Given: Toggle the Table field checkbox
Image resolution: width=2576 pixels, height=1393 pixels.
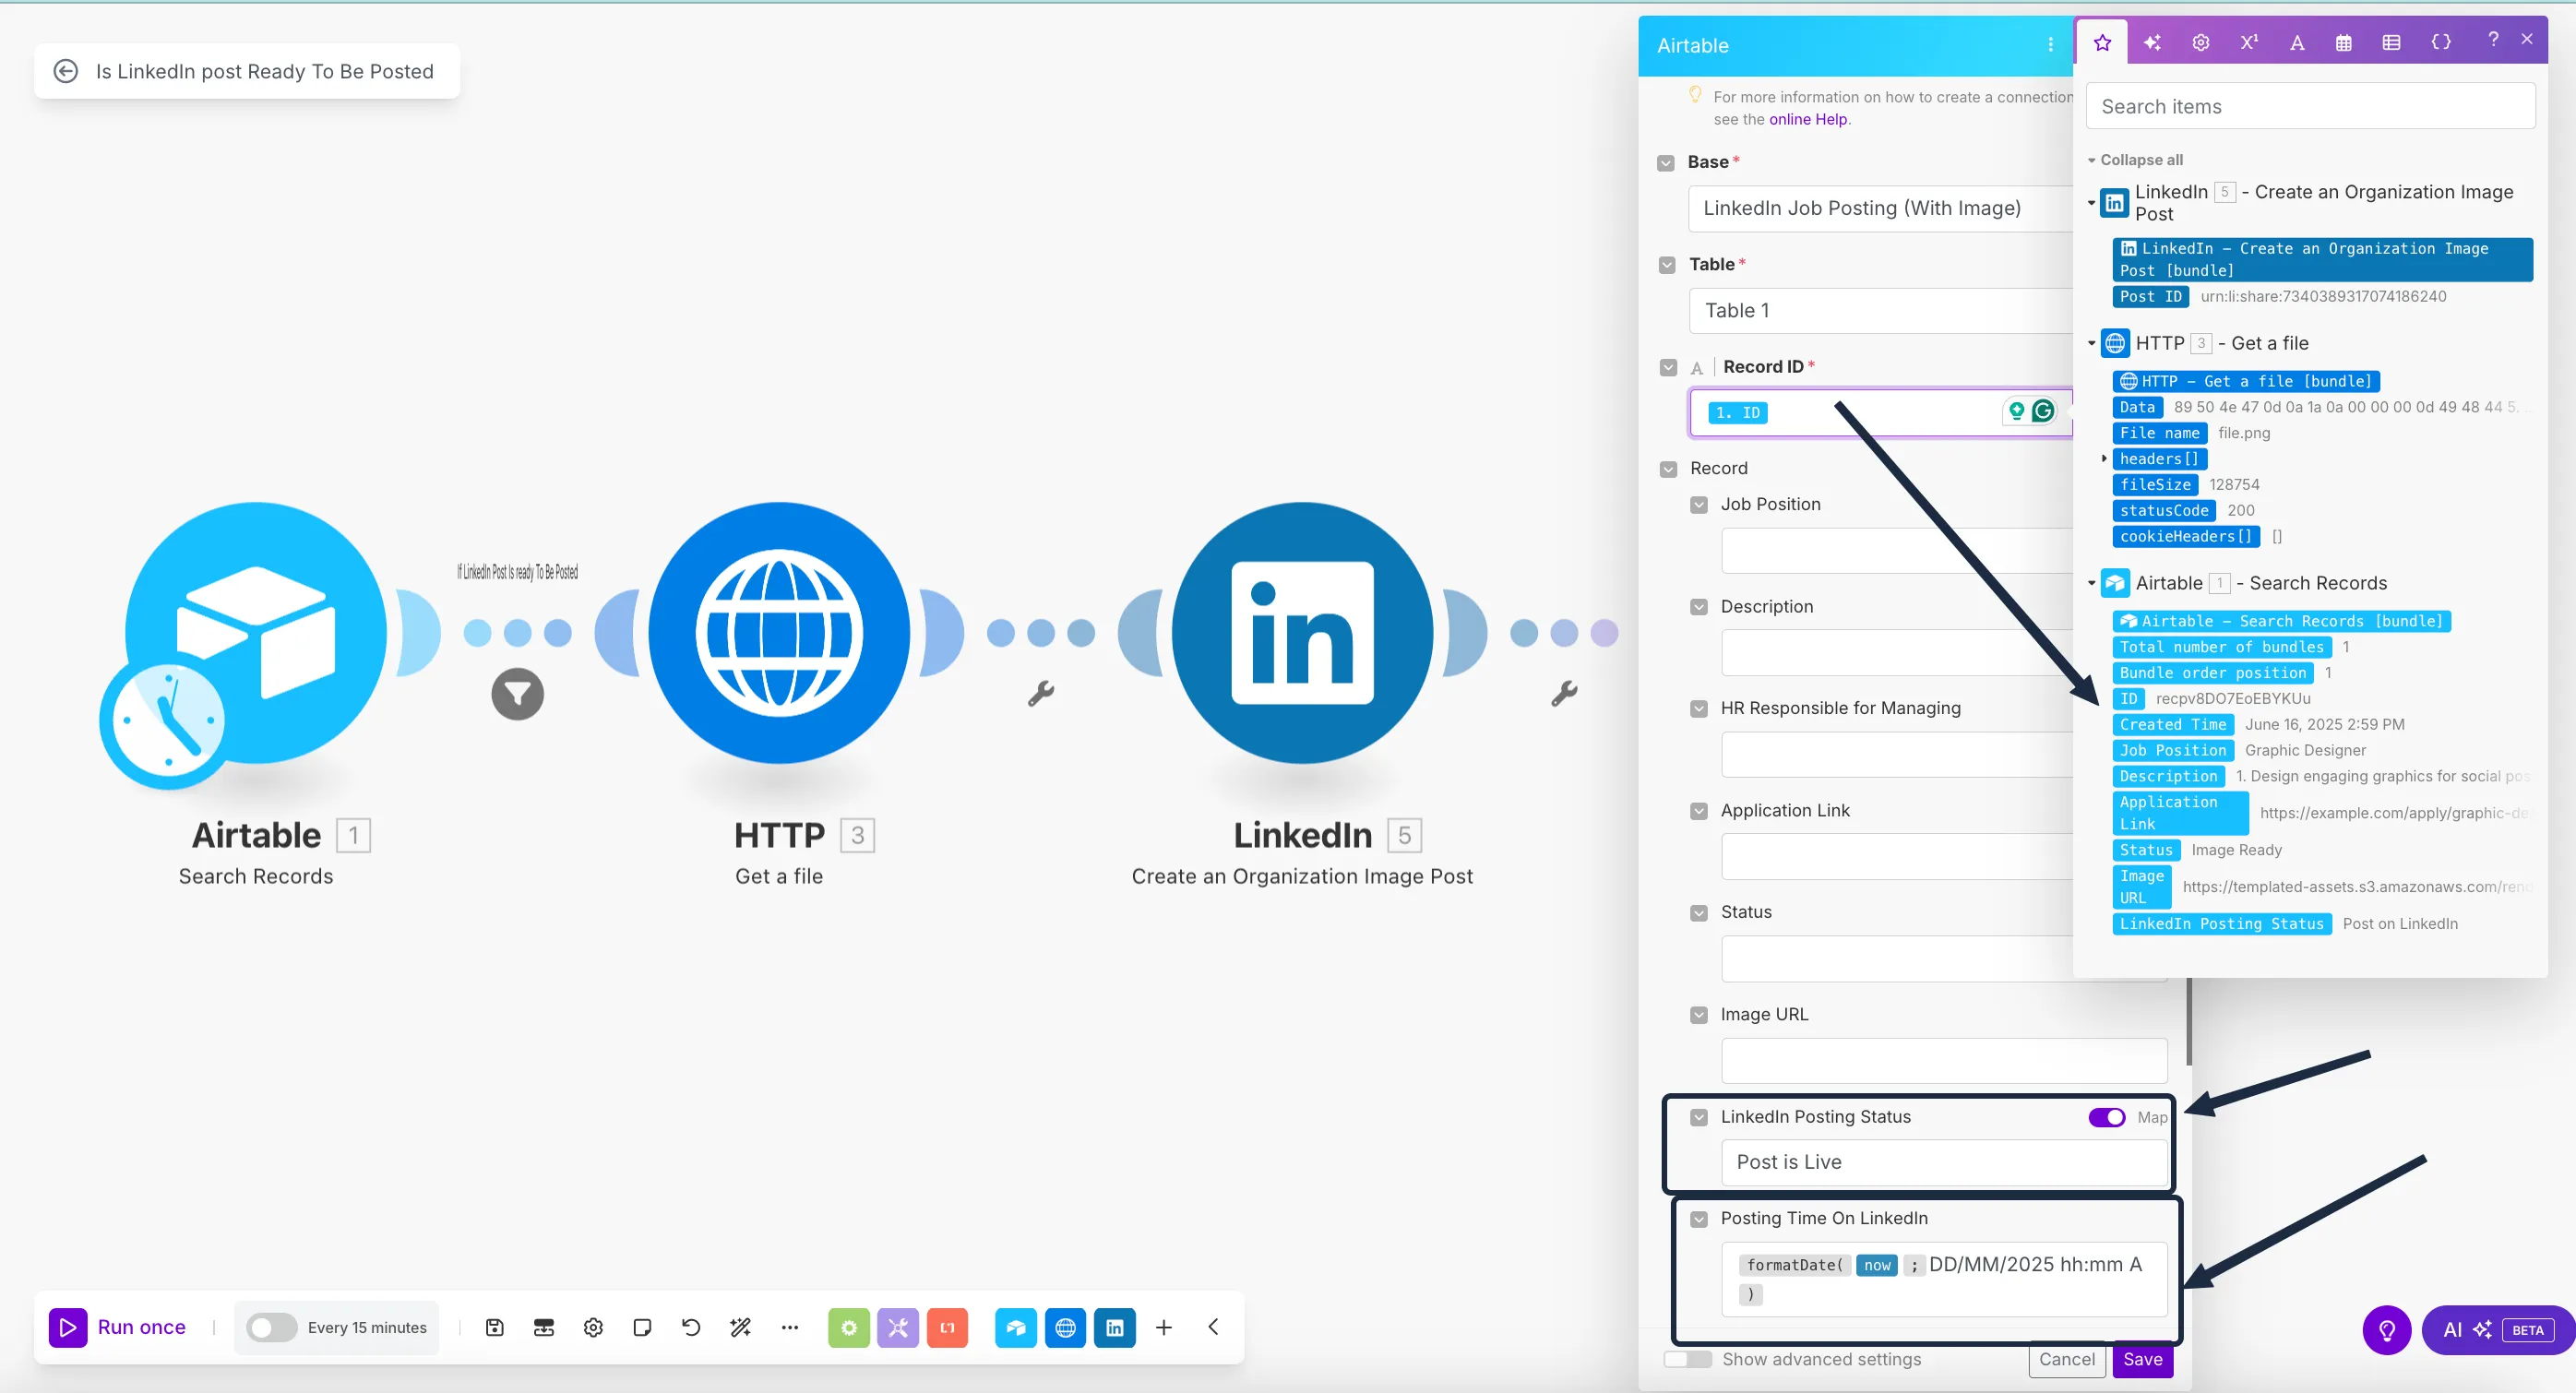Looking at the screenshot, I should pos(1666,266).
